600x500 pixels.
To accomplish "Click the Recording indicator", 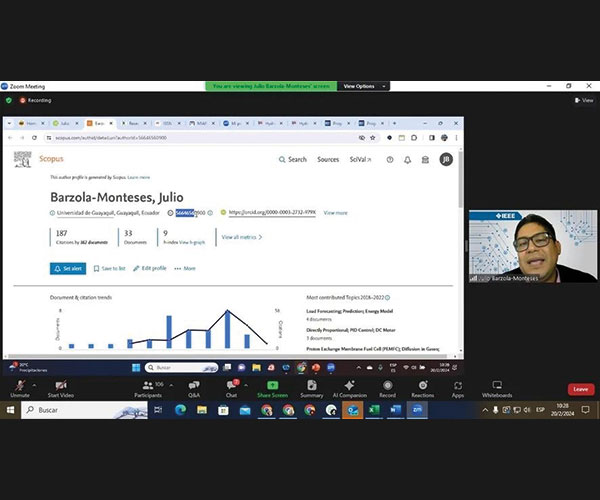I will point(36,100).
